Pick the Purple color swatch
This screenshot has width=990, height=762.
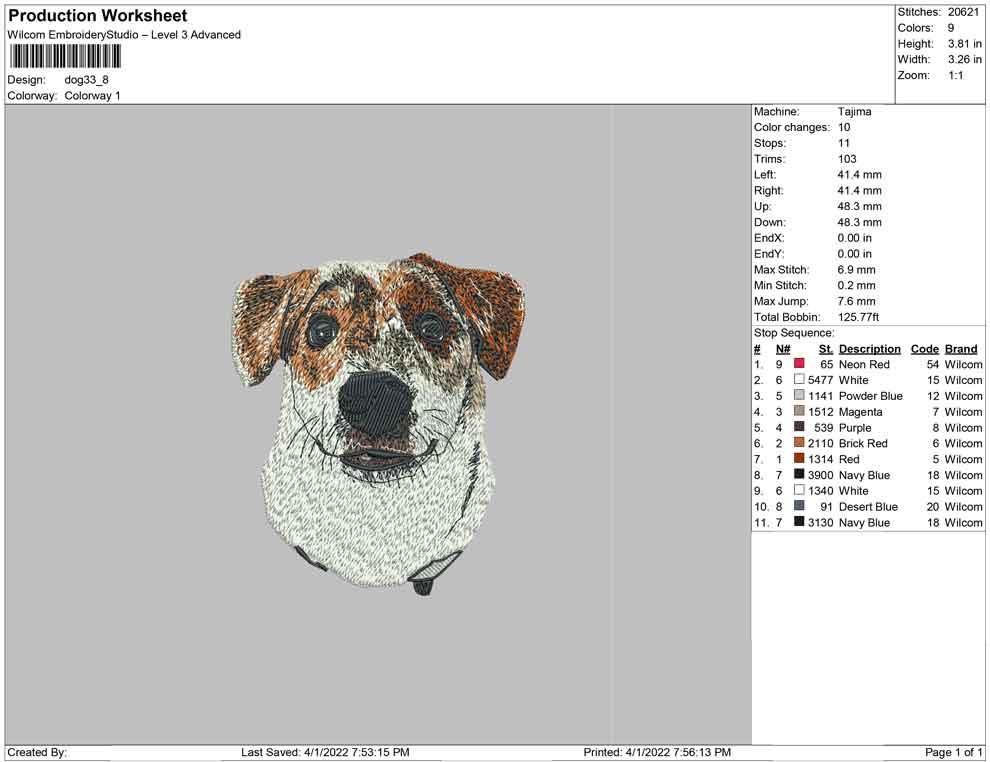coord(799,428)
